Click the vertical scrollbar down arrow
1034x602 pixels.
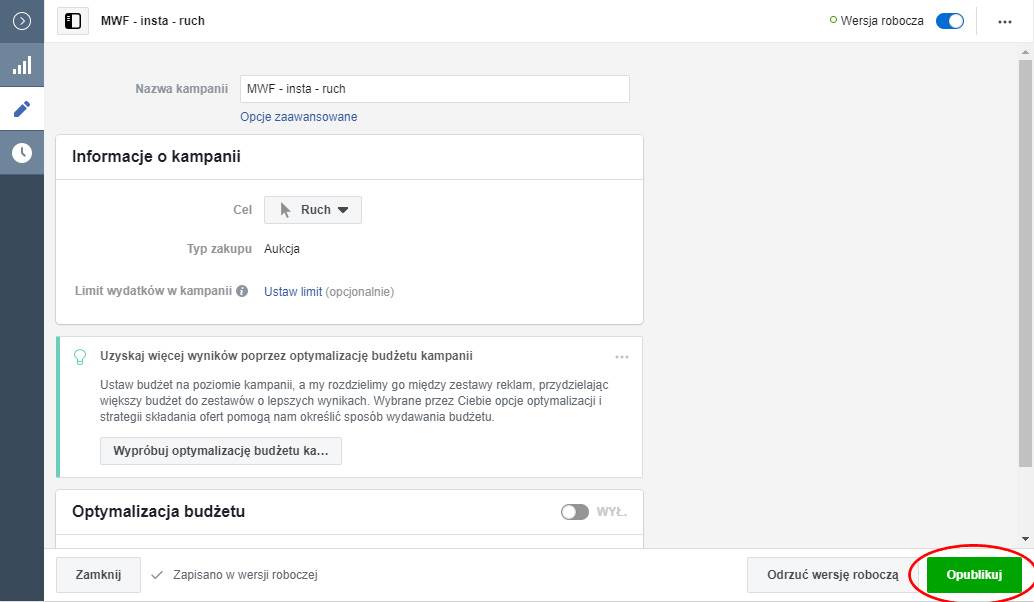tap(1025, 539)
